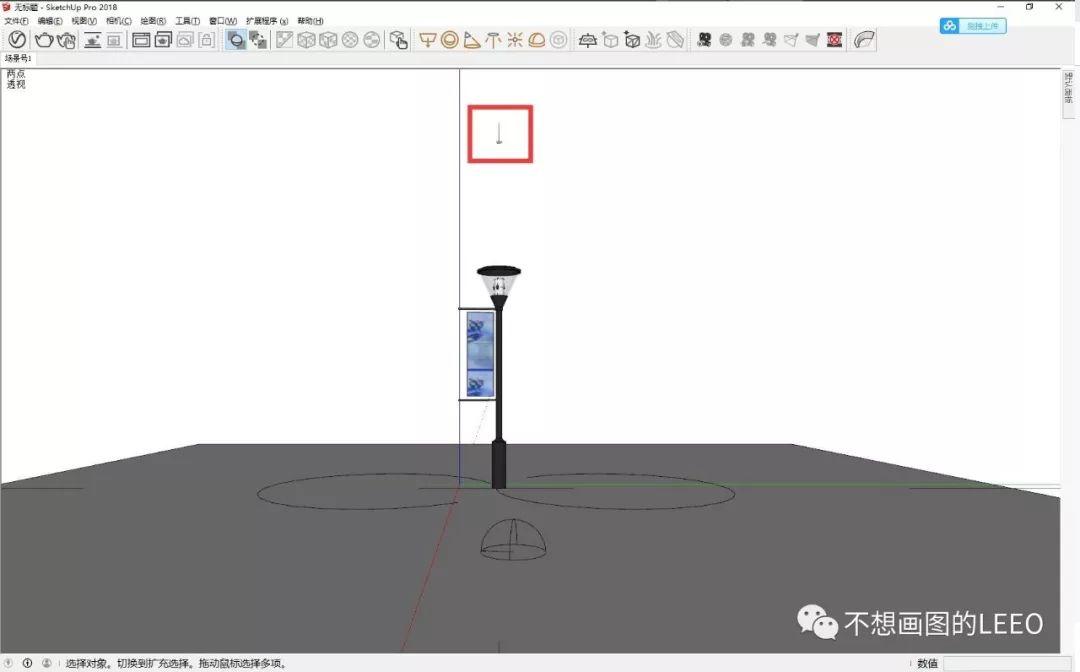
Task: Click the checkered squares toolbar icon
Action: pos(258,40)
